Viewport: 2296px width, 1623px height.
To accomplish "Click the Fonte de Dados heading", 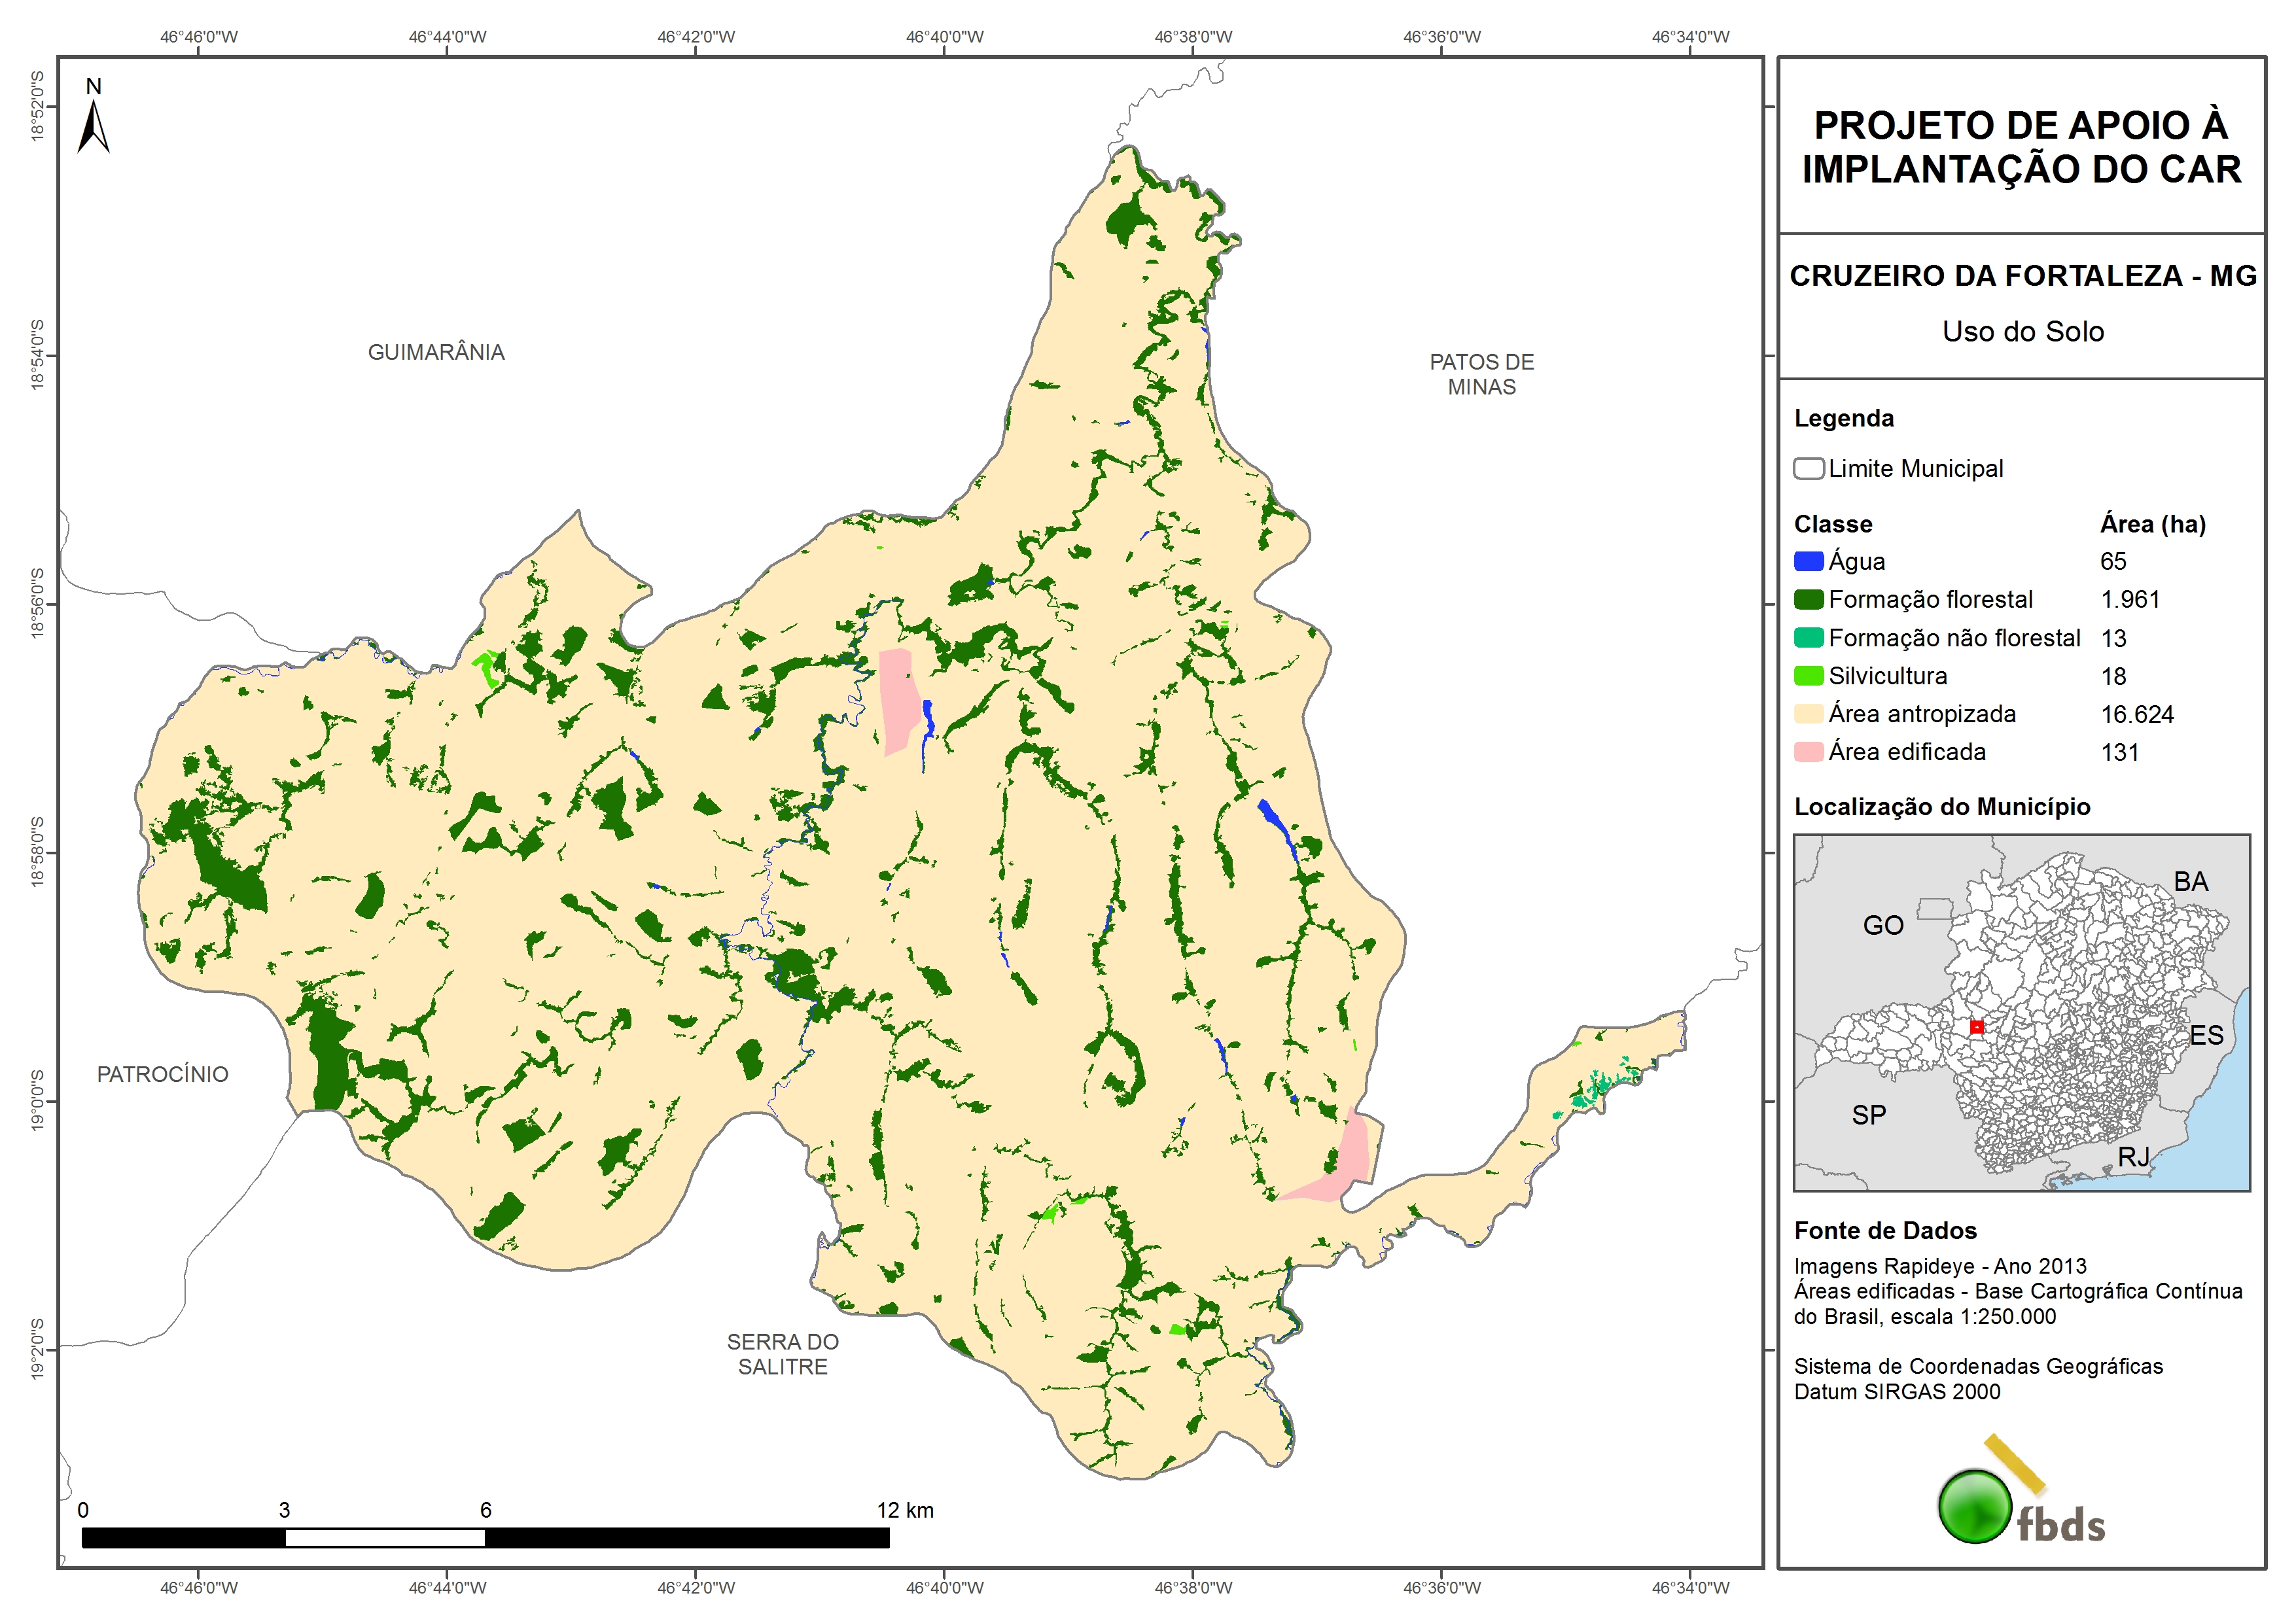I will point(1885,1230).
